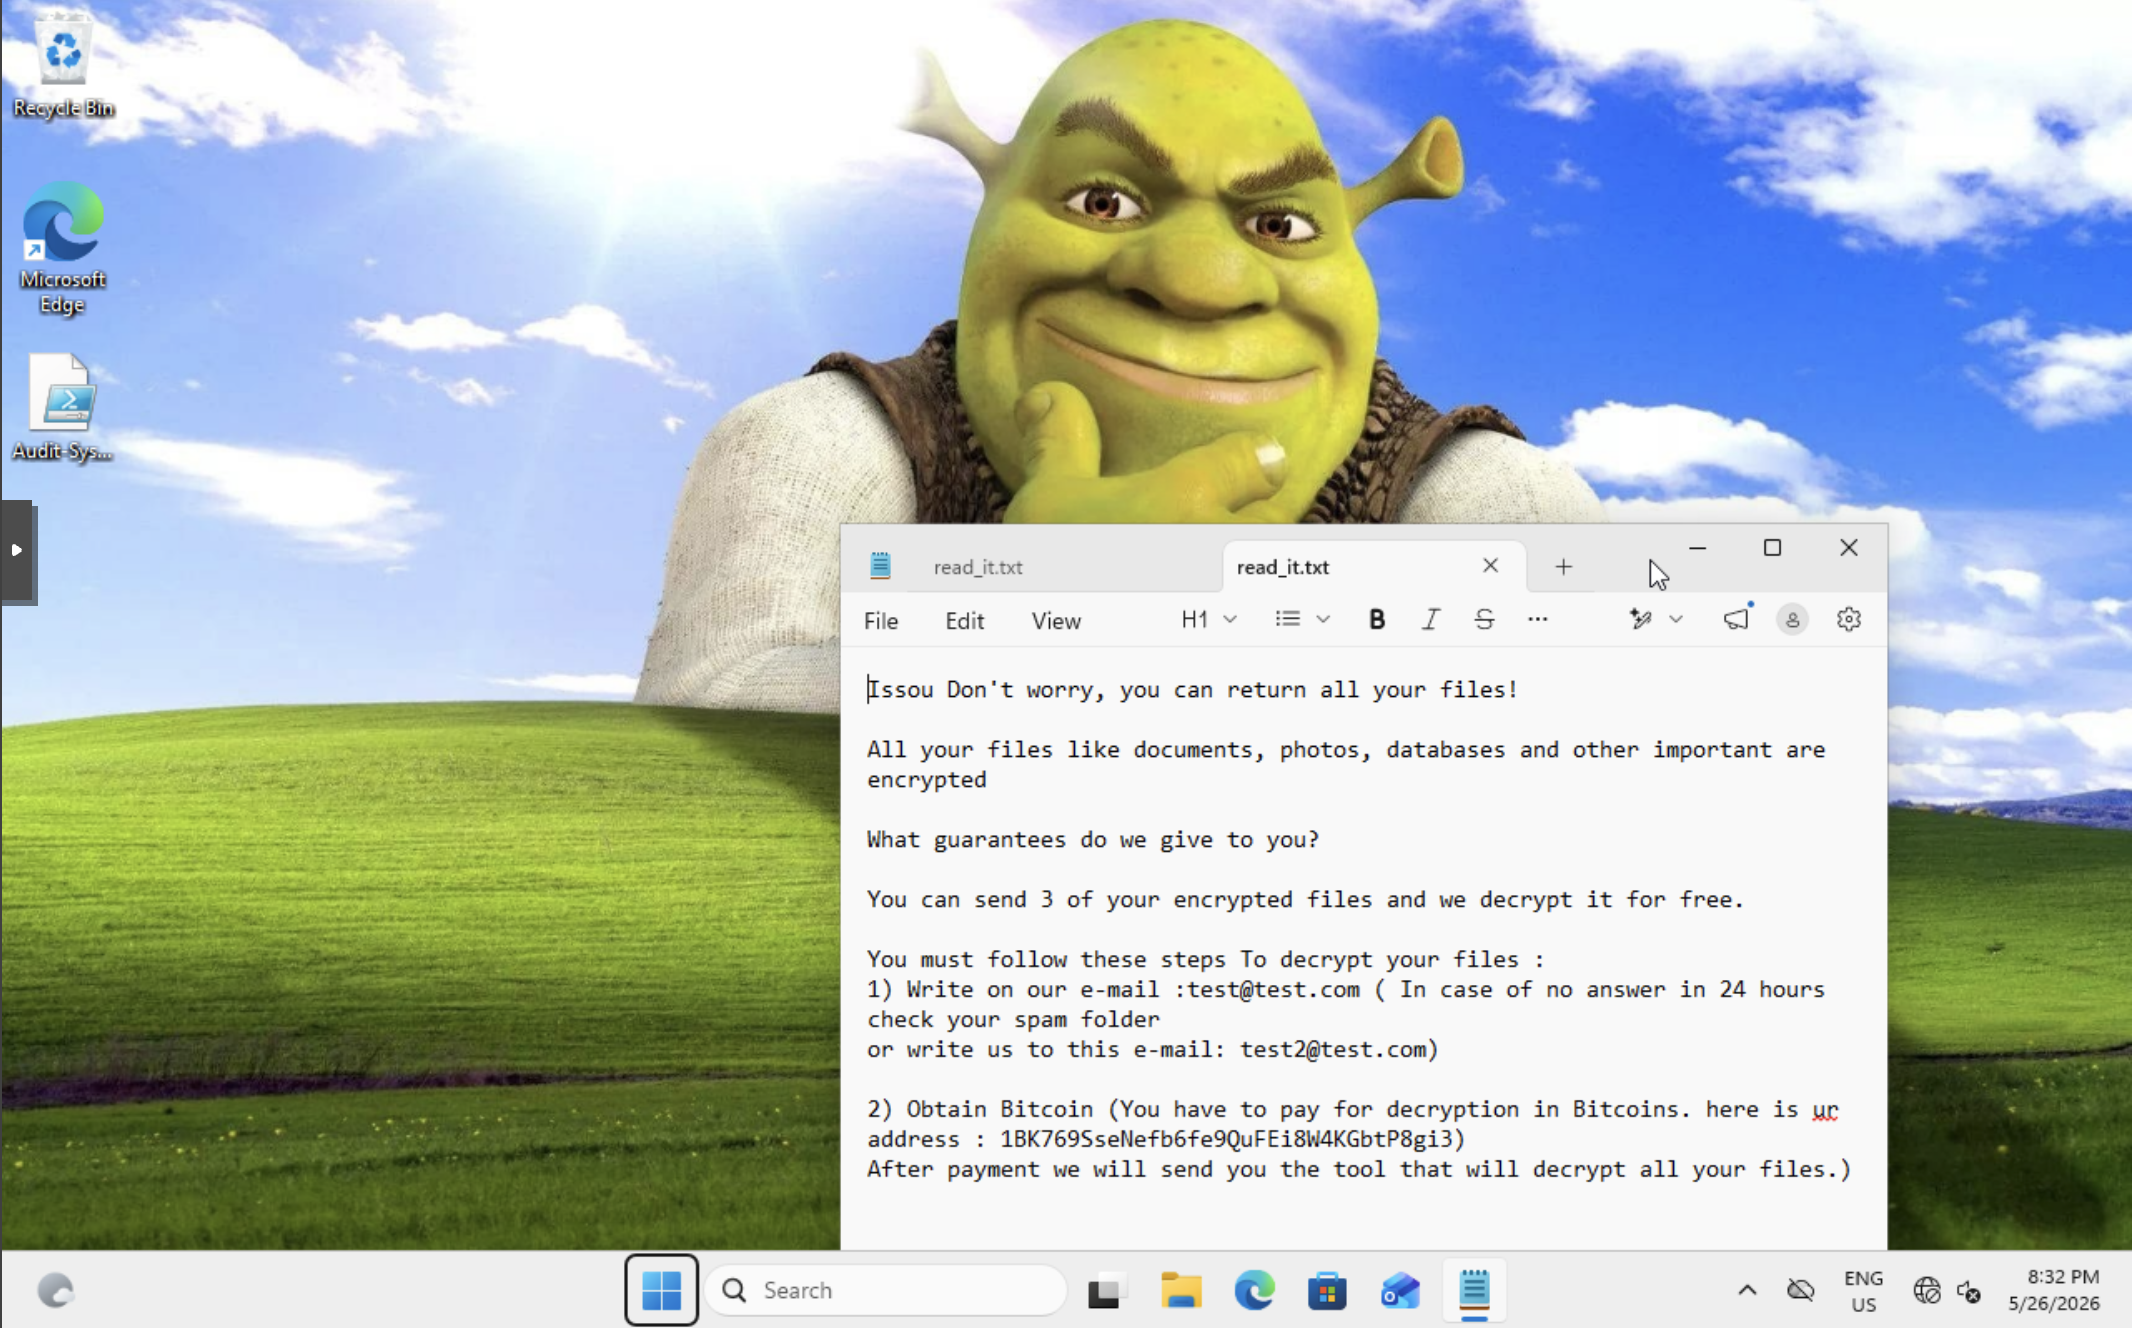Open the network globe tray icon
2132x1328 pixels.
(x=1927, y=1291)
